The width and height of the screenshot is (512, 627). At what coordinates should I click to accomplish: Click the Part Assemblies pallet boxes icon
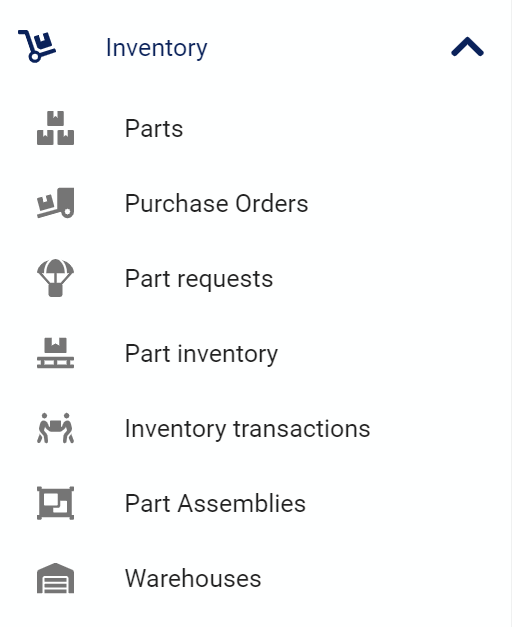point(56,503)
